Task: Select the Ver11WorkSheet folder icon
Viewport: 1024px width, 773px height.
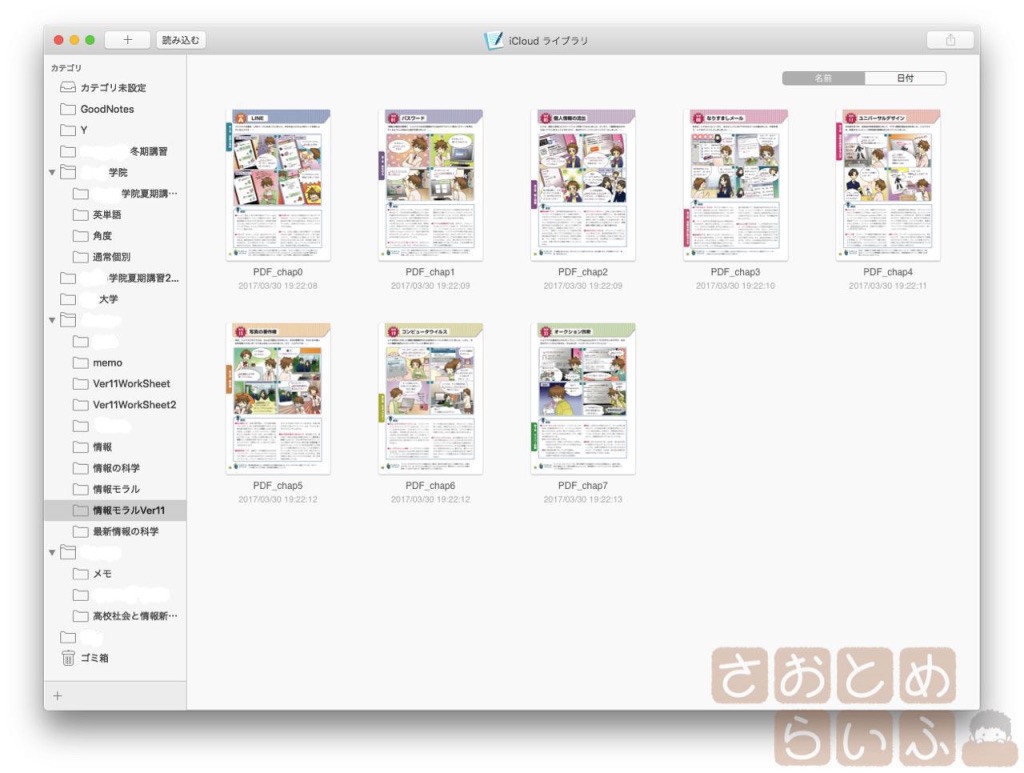Action: [81, 383]
